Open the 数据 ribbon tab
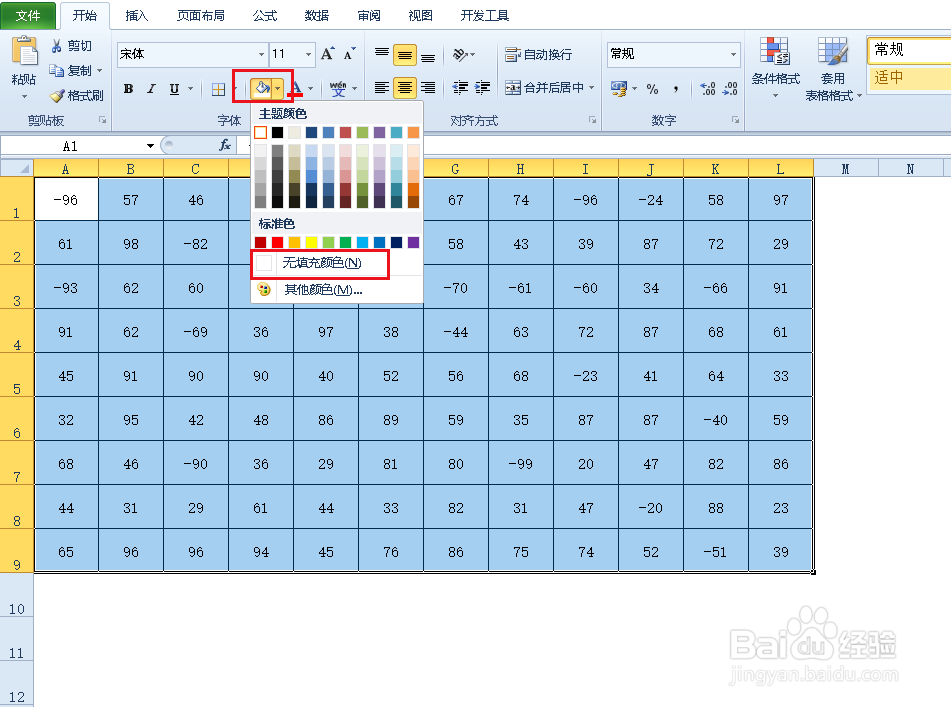The image size is (951, 707). pos(316,15)
